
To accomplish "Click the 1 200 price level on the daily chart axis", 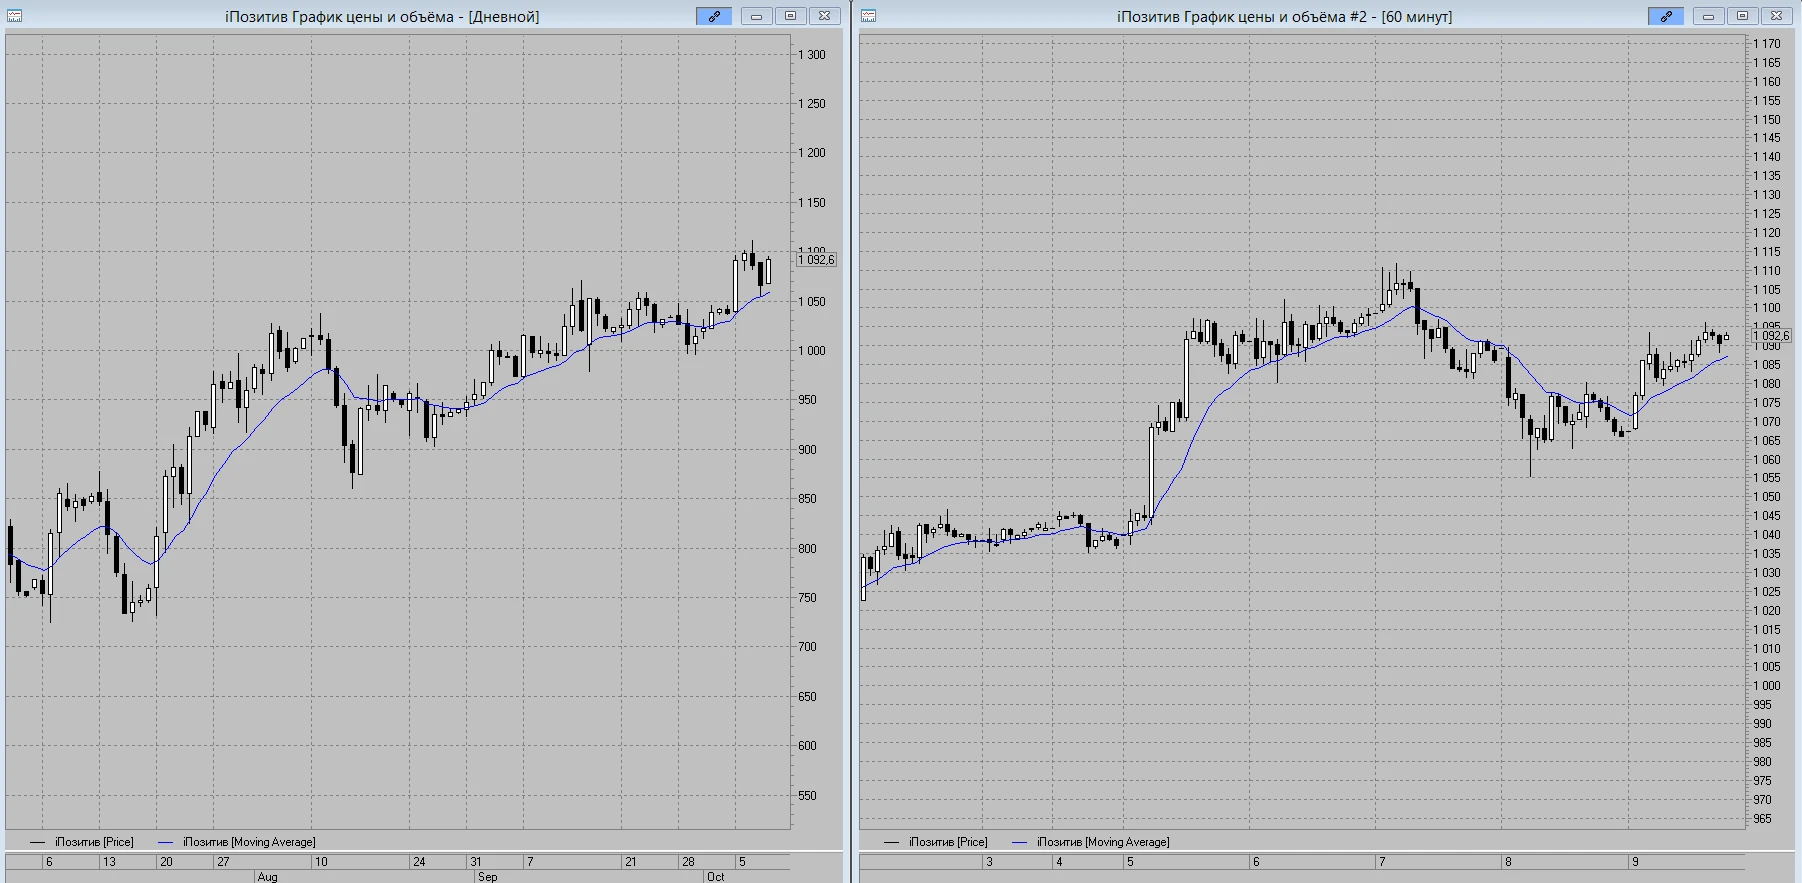I will tap(812, 153).
